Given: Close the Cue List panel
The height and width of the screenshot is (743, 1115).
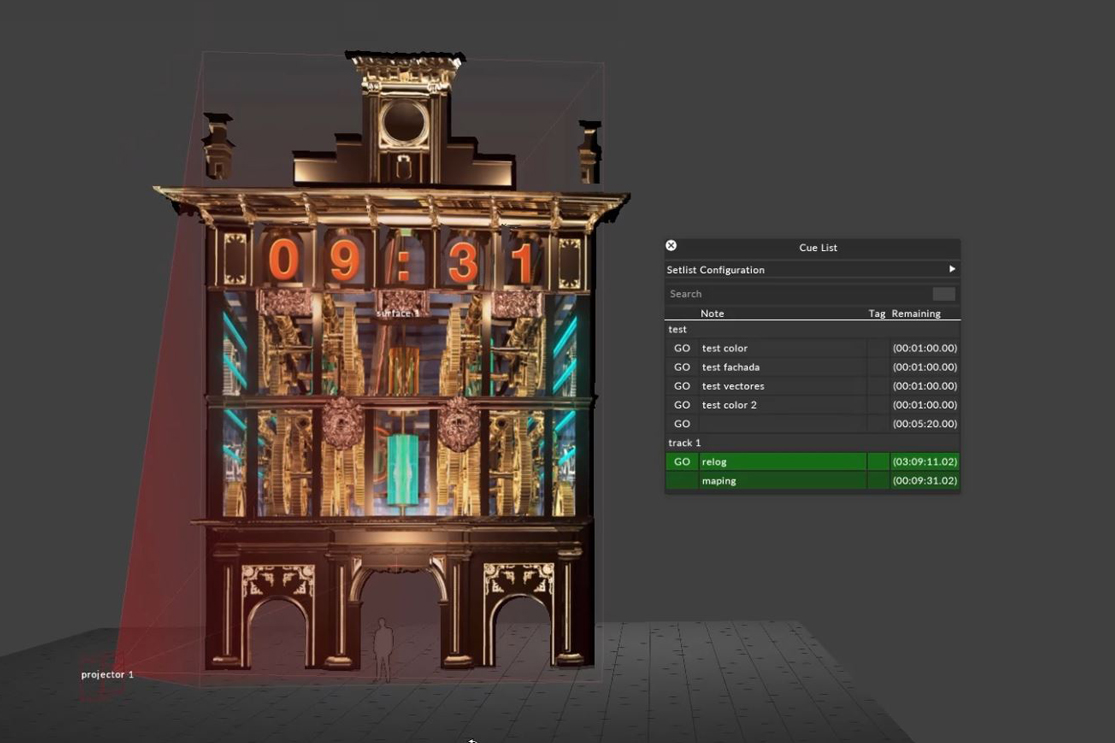Looking at the screenshot, I should [671, 246].
